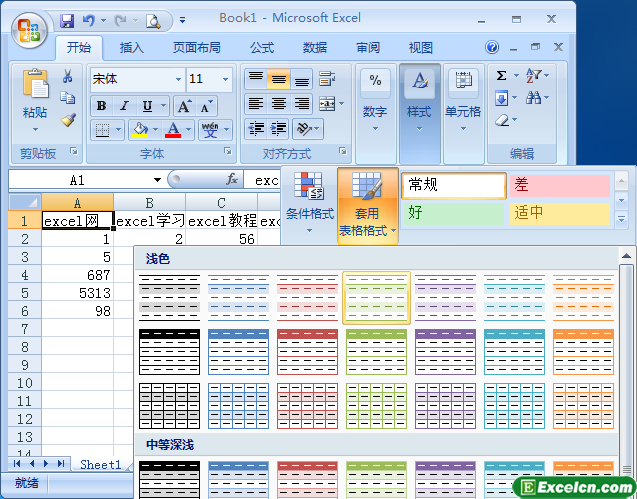Switch to the 插入 tab

pos(132,48)
